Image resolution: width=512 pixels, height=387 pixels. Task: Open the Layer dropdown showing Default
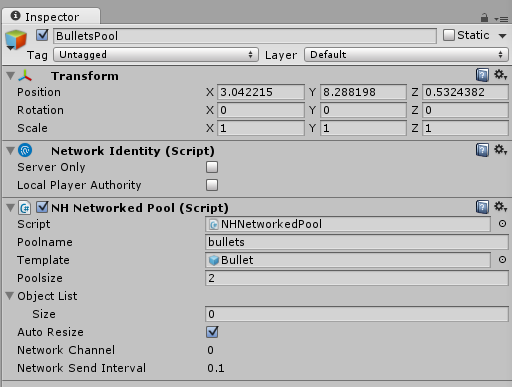406,55
